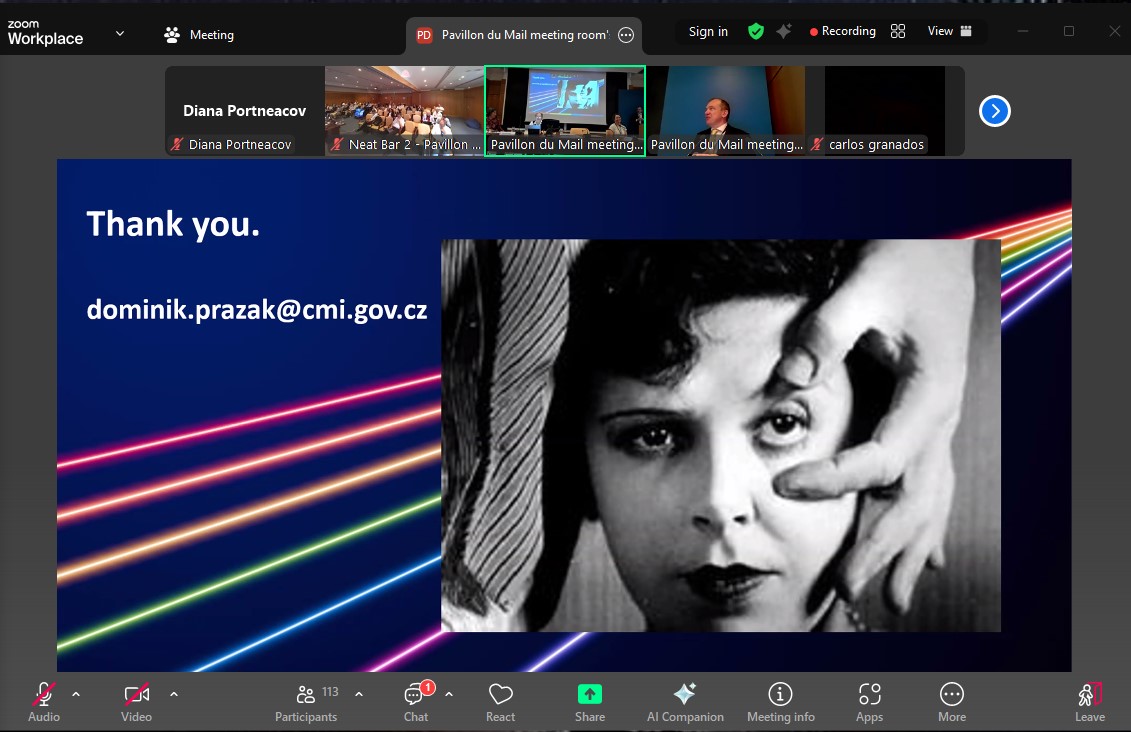The width and height of the screenshot is (1131, 732).
Task: Open the React emoji panel
Action: 500,701
